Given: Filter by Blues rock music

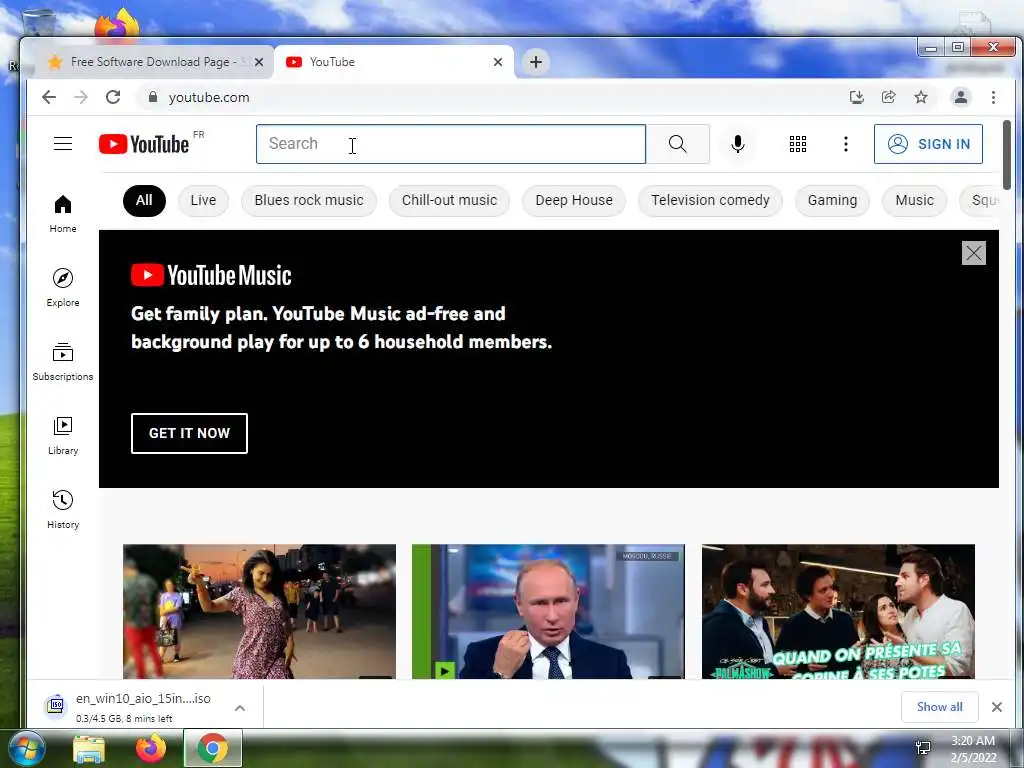Looking at the screenshot, I should click(x=309, y=200).
